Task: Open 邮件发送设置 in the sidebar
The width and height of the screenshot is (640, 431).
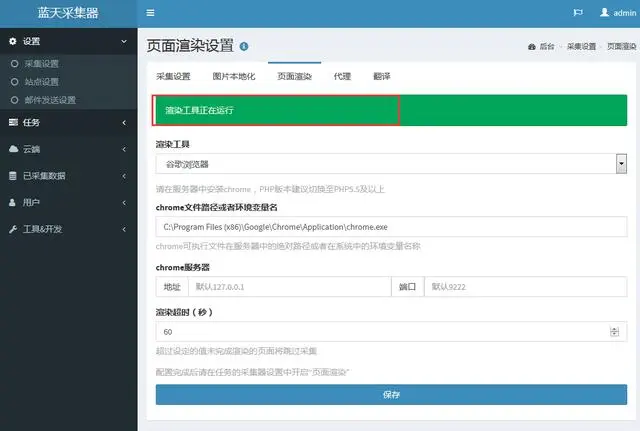Action: point(50,100)
